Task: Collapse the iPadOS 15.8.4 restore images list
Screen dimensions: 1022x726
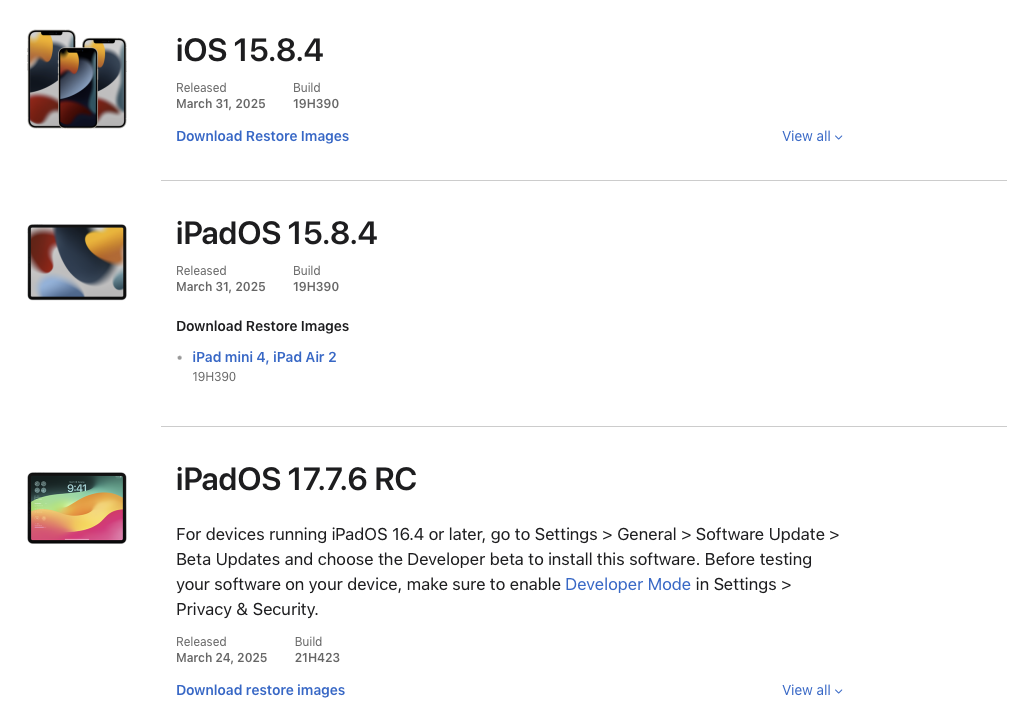Action: click(262, 326)
